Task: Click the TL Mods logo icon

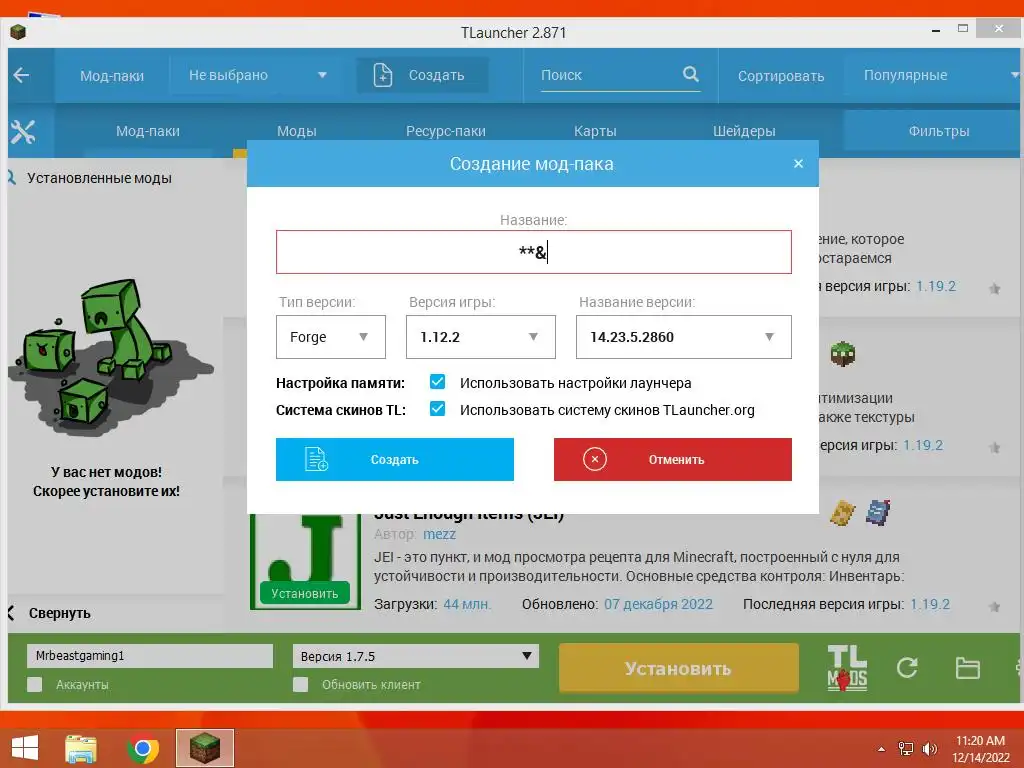Action: [x=847, y=667]
